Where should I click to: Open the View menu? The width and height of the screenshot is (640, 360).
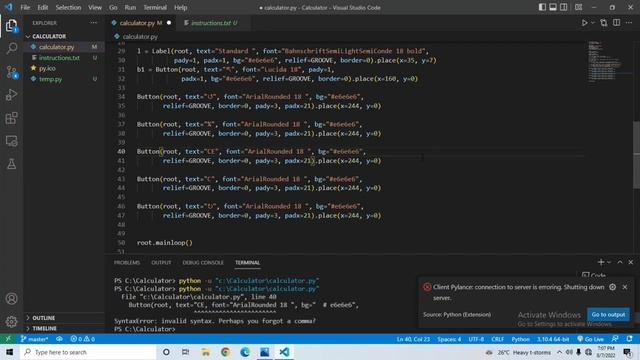95,7
